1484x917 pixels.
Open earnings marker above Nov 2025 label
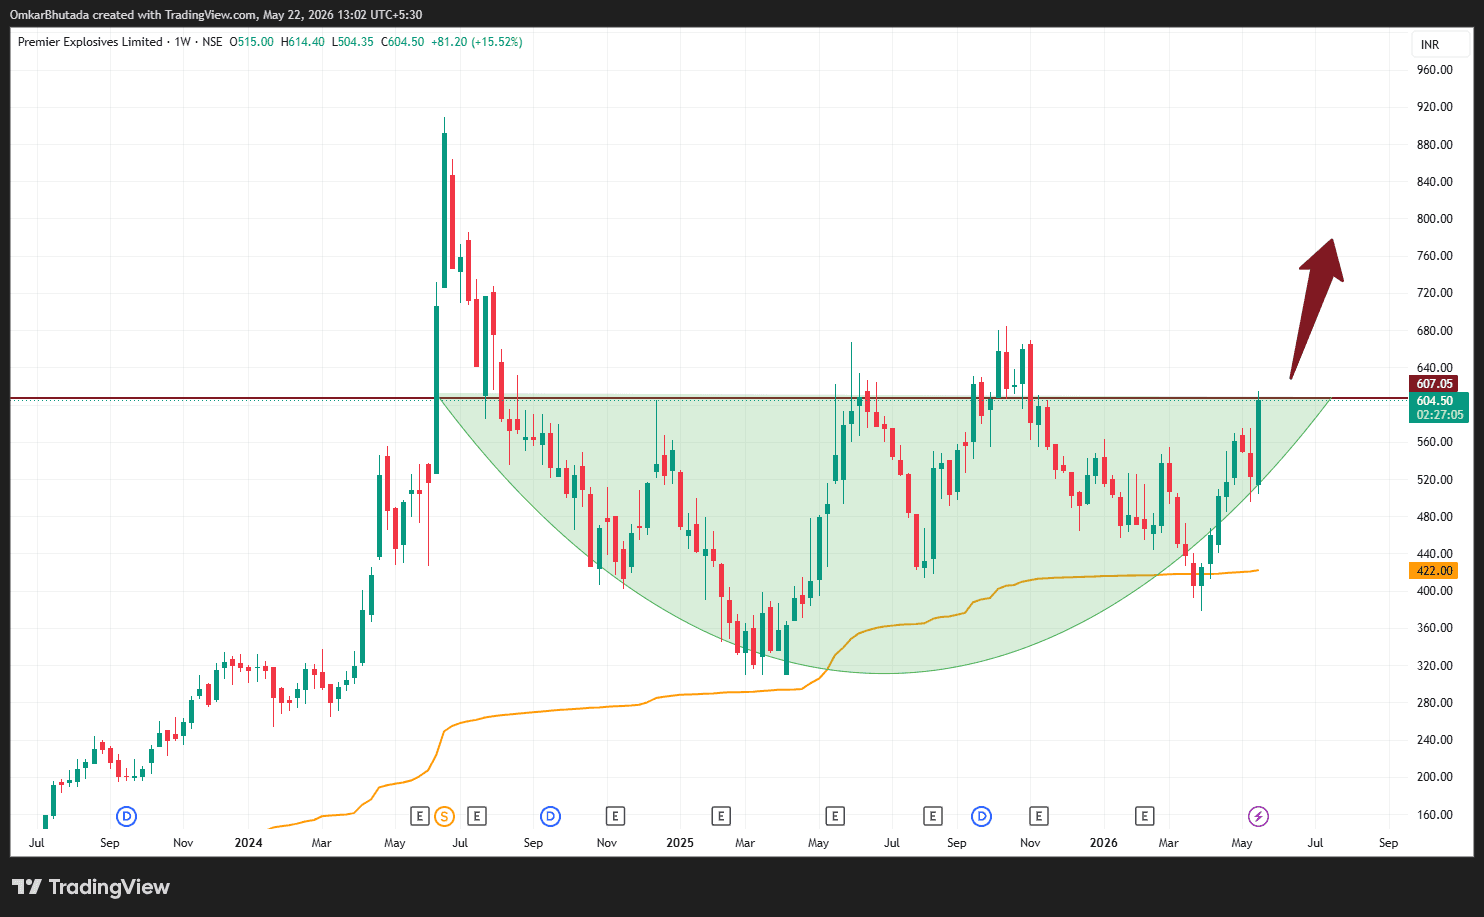[x=1039, y=817]
